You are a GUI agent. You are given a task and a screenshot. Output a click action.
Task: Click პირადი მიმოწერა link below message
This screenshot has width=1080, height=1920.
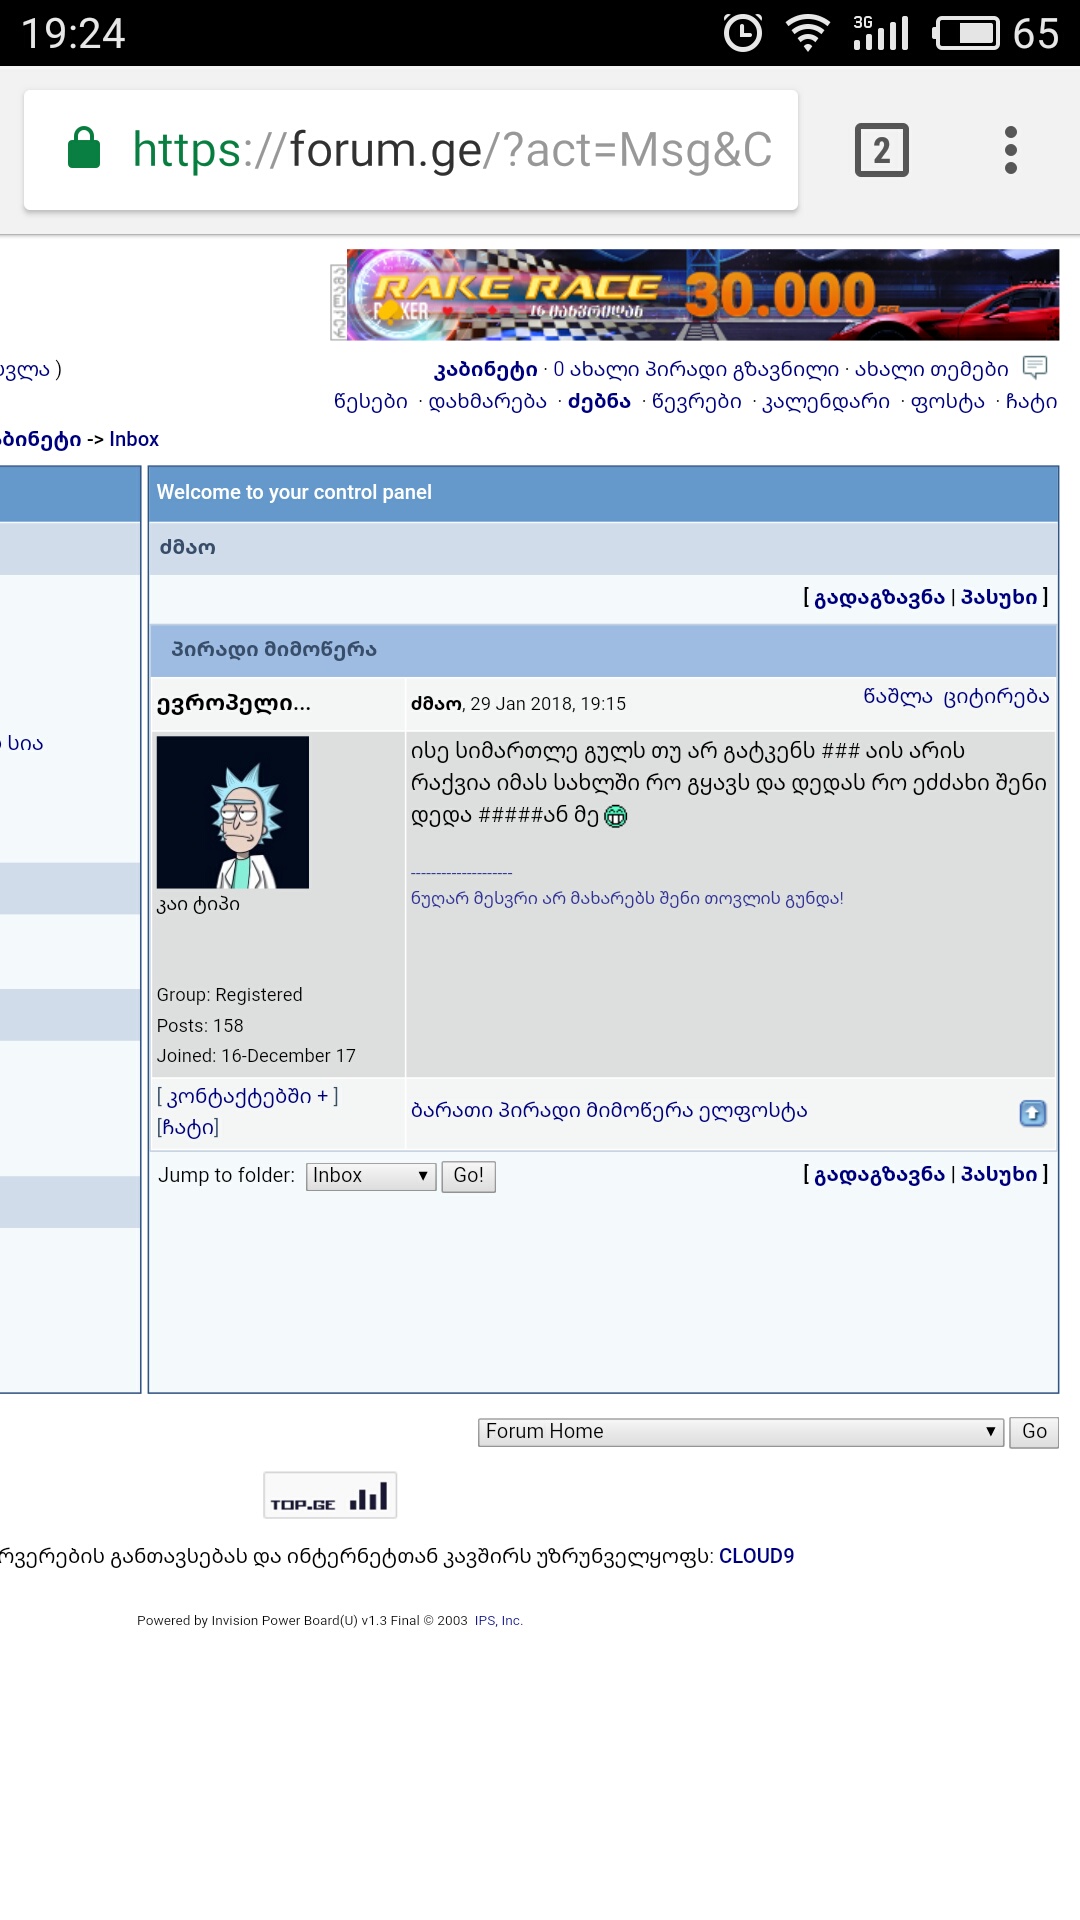coord(596,1111)
